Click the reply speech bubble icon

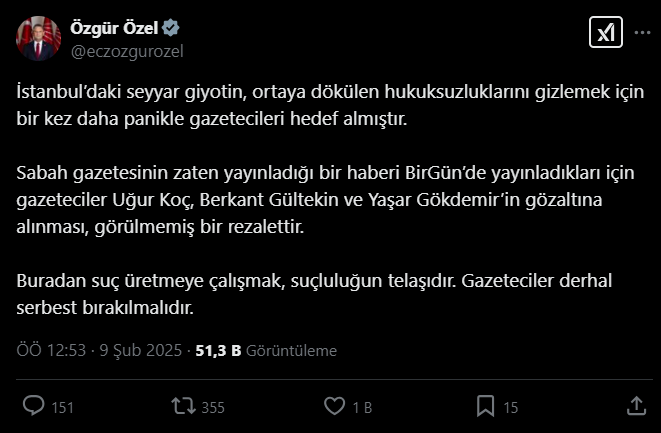33,406
